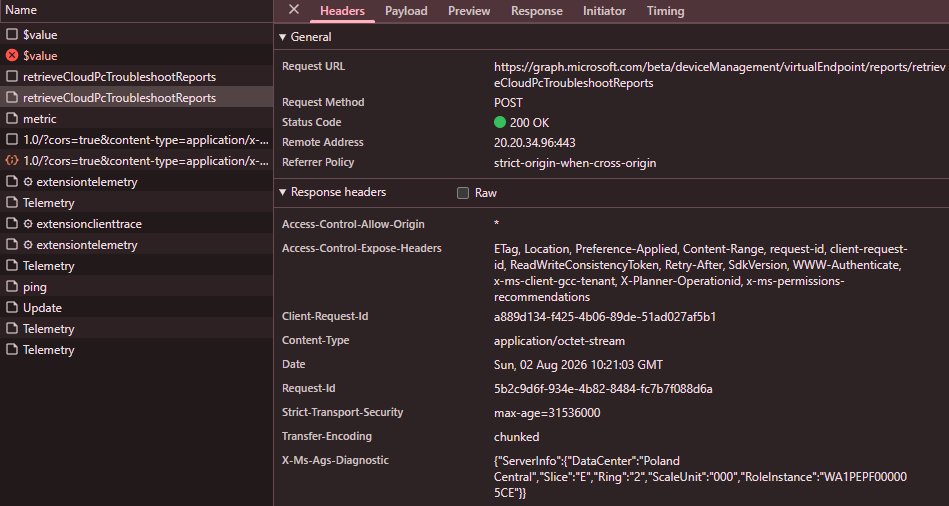The image size is (949, 506).
Task: Select the failed $value request with red icon
Action: (137, 56)
